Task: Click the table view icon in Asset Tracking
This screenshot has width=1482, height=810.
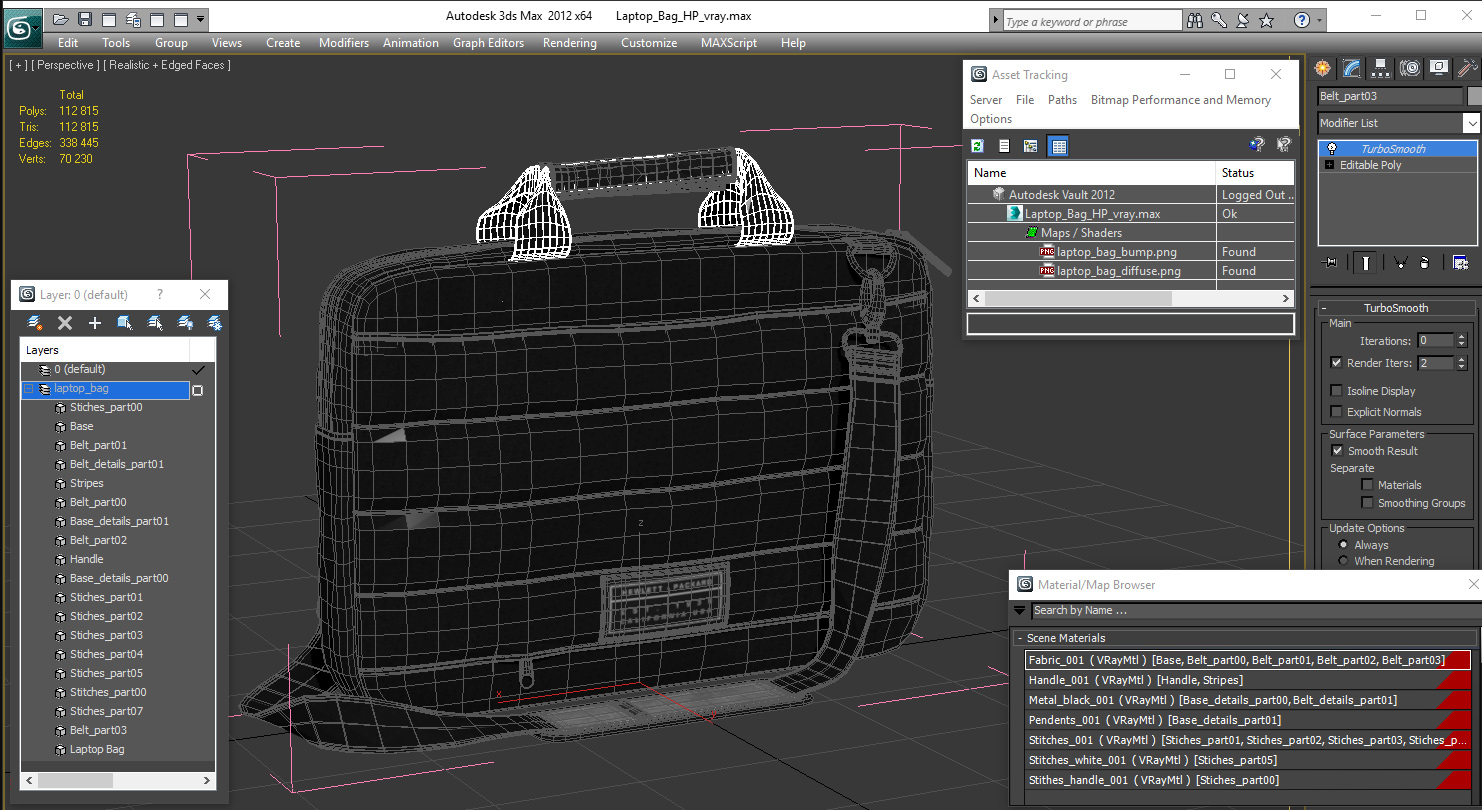Action: 1058,146
